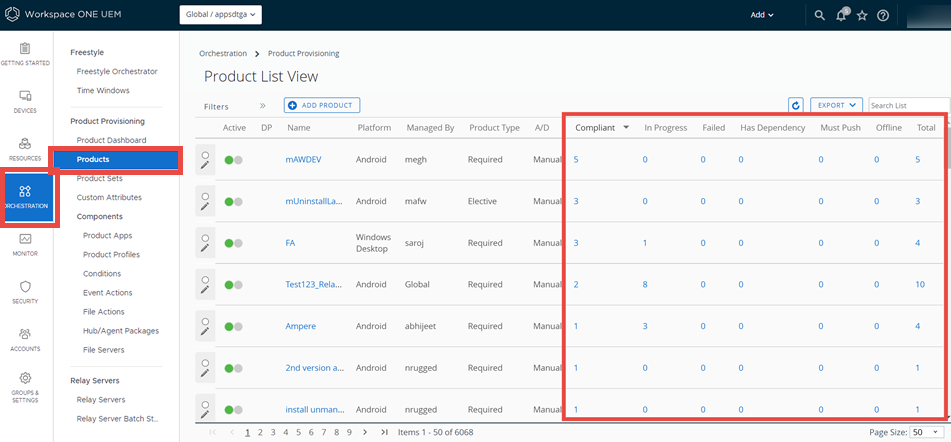The image size is (951, 442).
Task: Open Global / appsdtga organization group dropdown
Action: (x=221, y=15)
